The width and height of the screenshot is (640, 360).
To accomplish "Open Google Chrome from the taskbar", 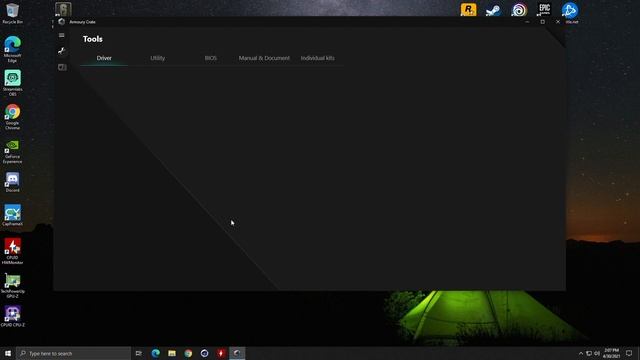I will 188,353.
